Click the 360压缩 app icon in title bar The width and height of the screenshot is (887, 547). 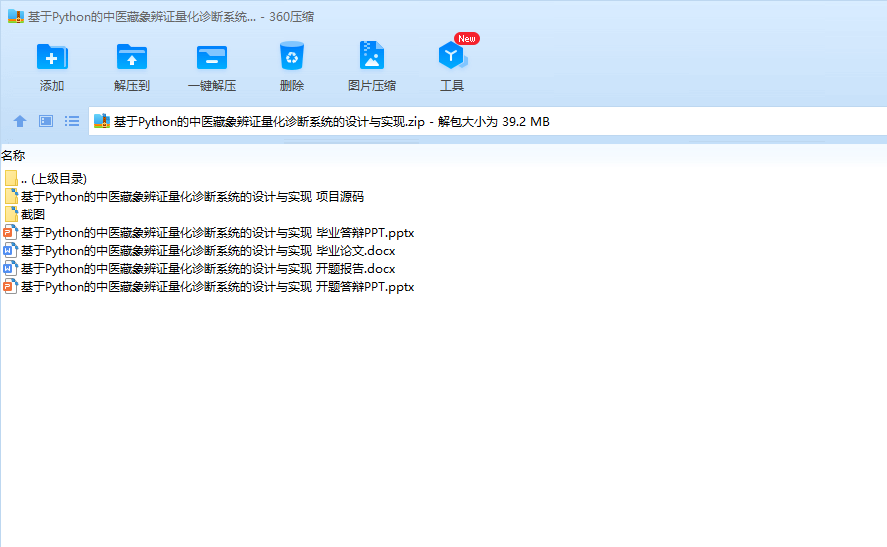(15, 16)
